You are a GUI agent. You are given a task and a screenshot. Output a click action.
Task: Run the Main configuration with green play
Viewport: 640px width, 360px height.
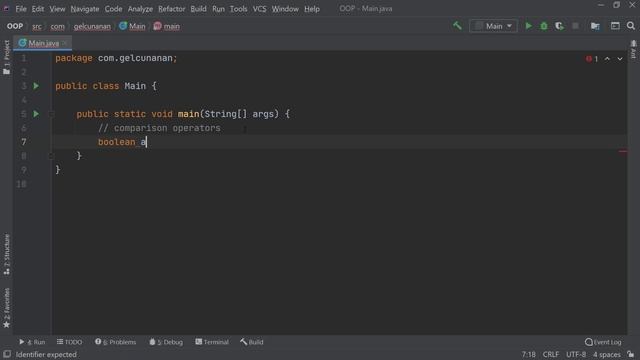tap(528, 26)
